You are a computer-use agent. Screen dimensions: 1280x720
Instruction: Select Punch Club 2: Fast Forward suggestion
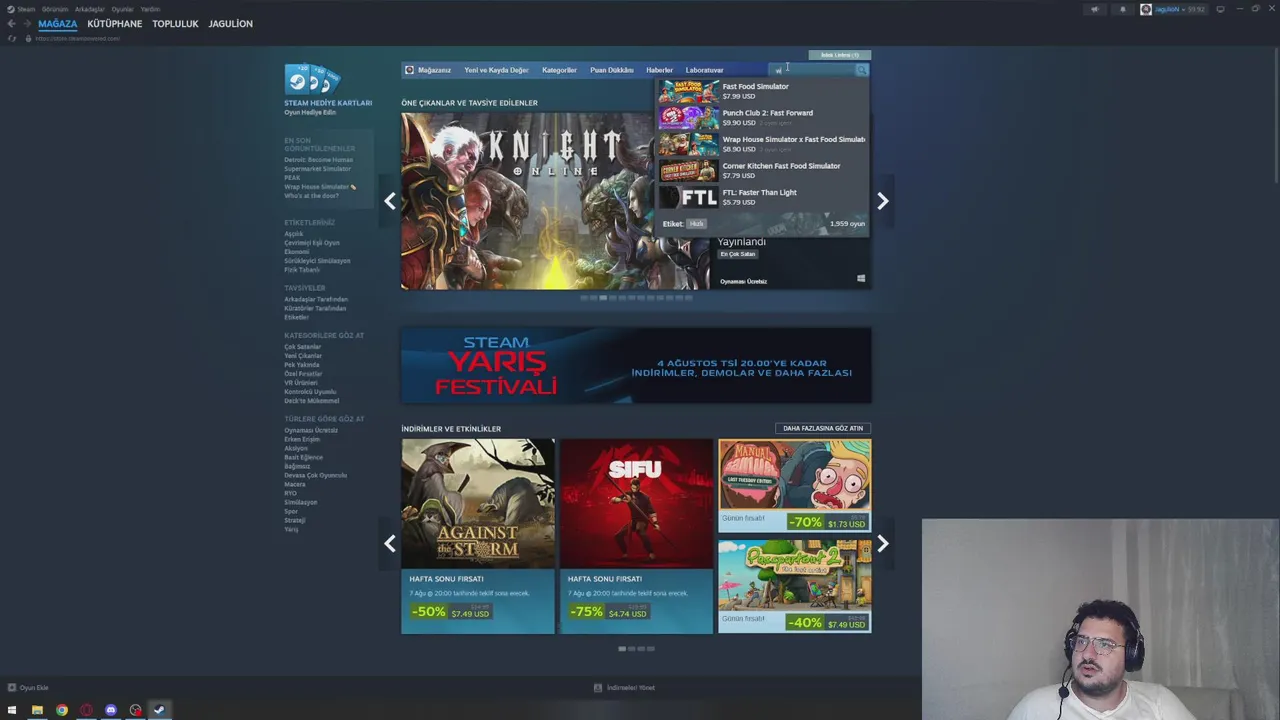(762, 117)
